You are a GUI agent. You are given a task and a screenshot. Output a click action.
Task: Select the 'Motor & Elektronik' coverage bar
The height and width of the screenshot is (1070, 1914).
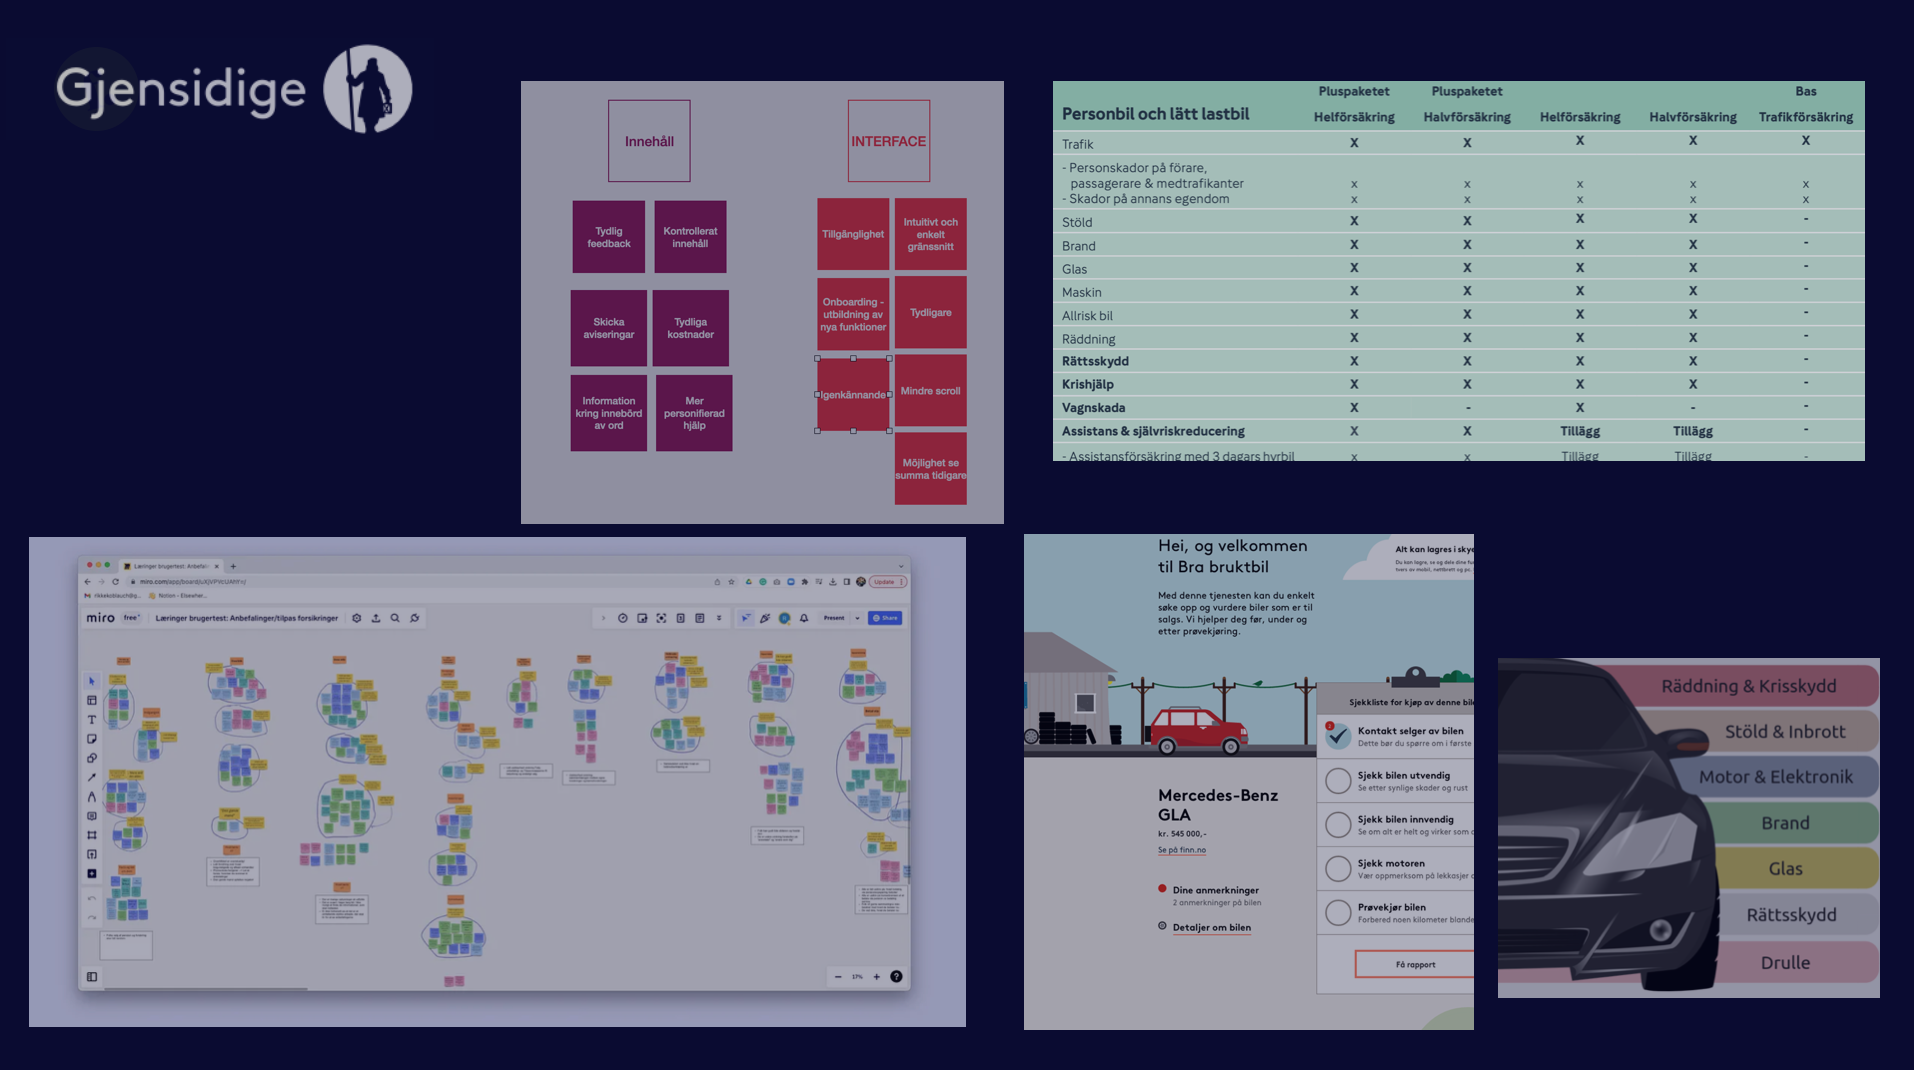tap(1775, 777)
